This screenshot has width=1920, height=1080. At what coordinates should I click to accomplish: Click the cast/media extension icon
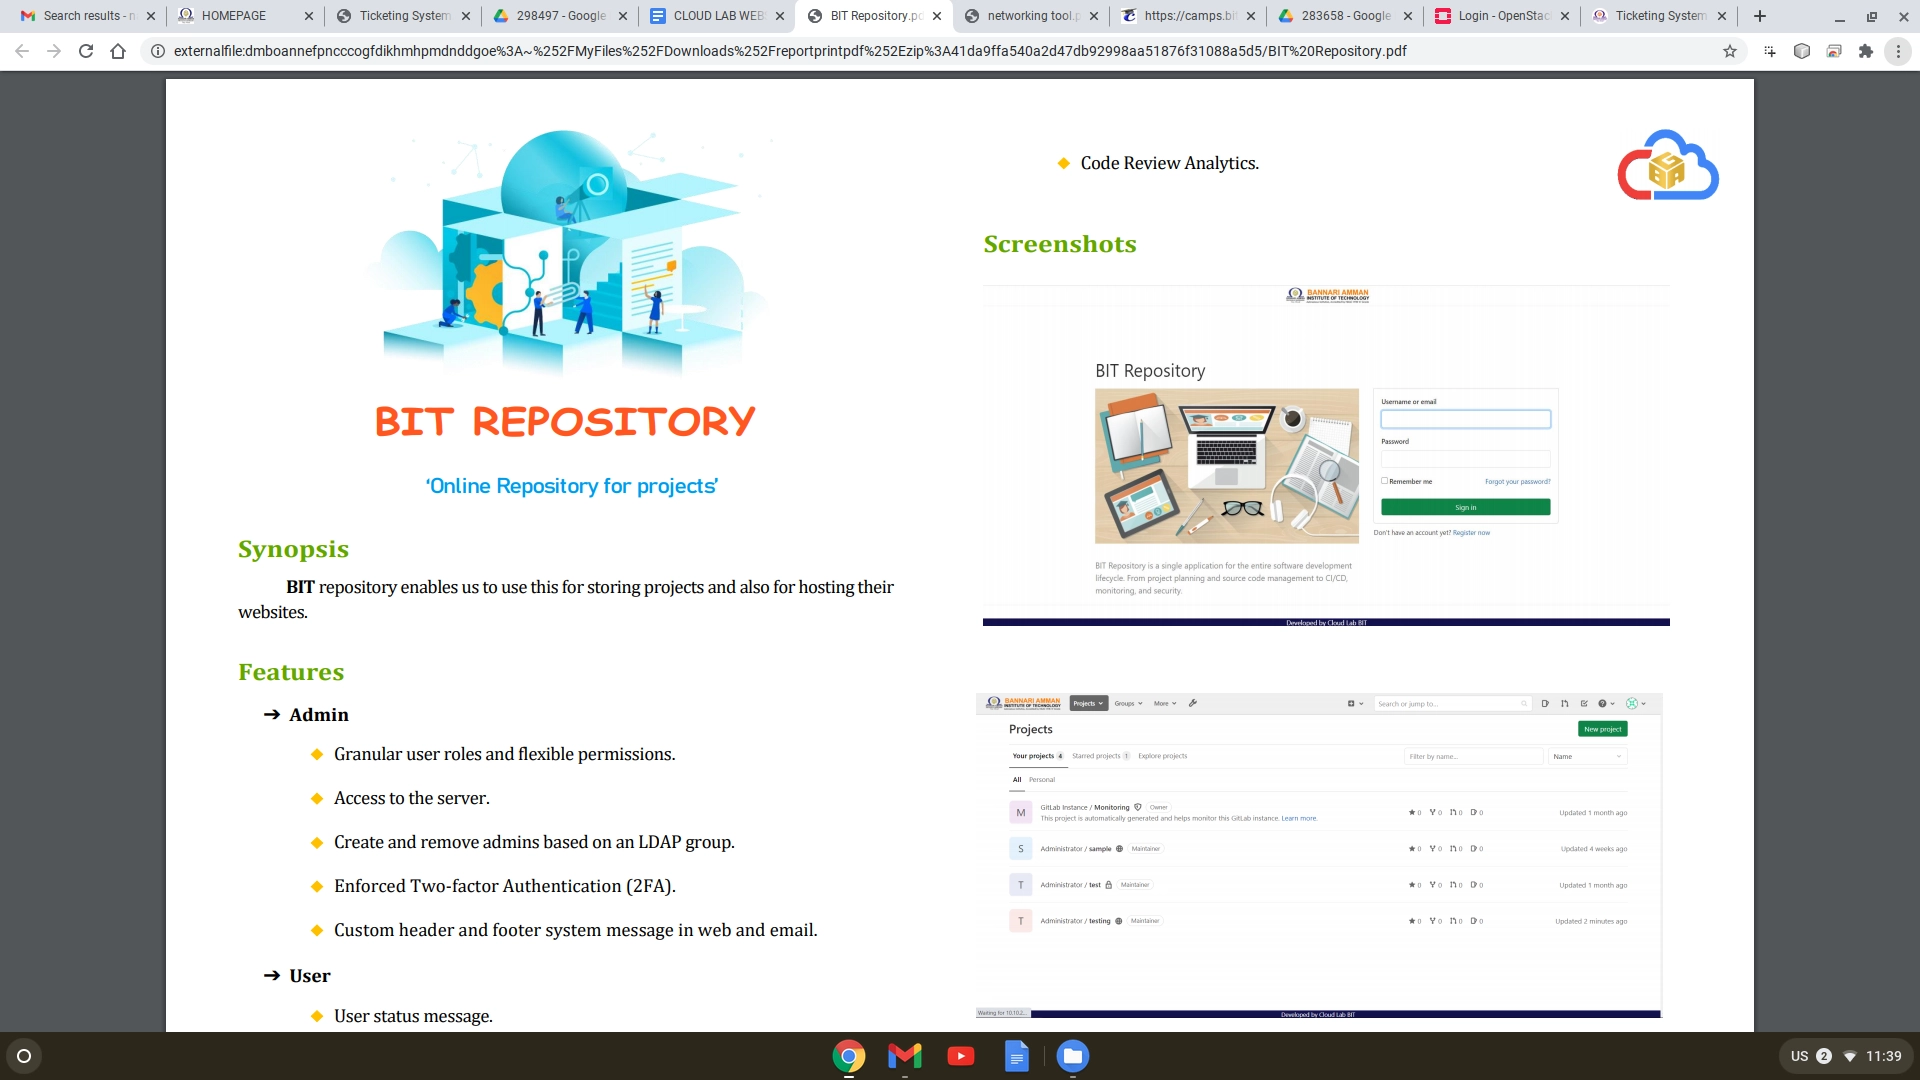(x=1834, y=51)
